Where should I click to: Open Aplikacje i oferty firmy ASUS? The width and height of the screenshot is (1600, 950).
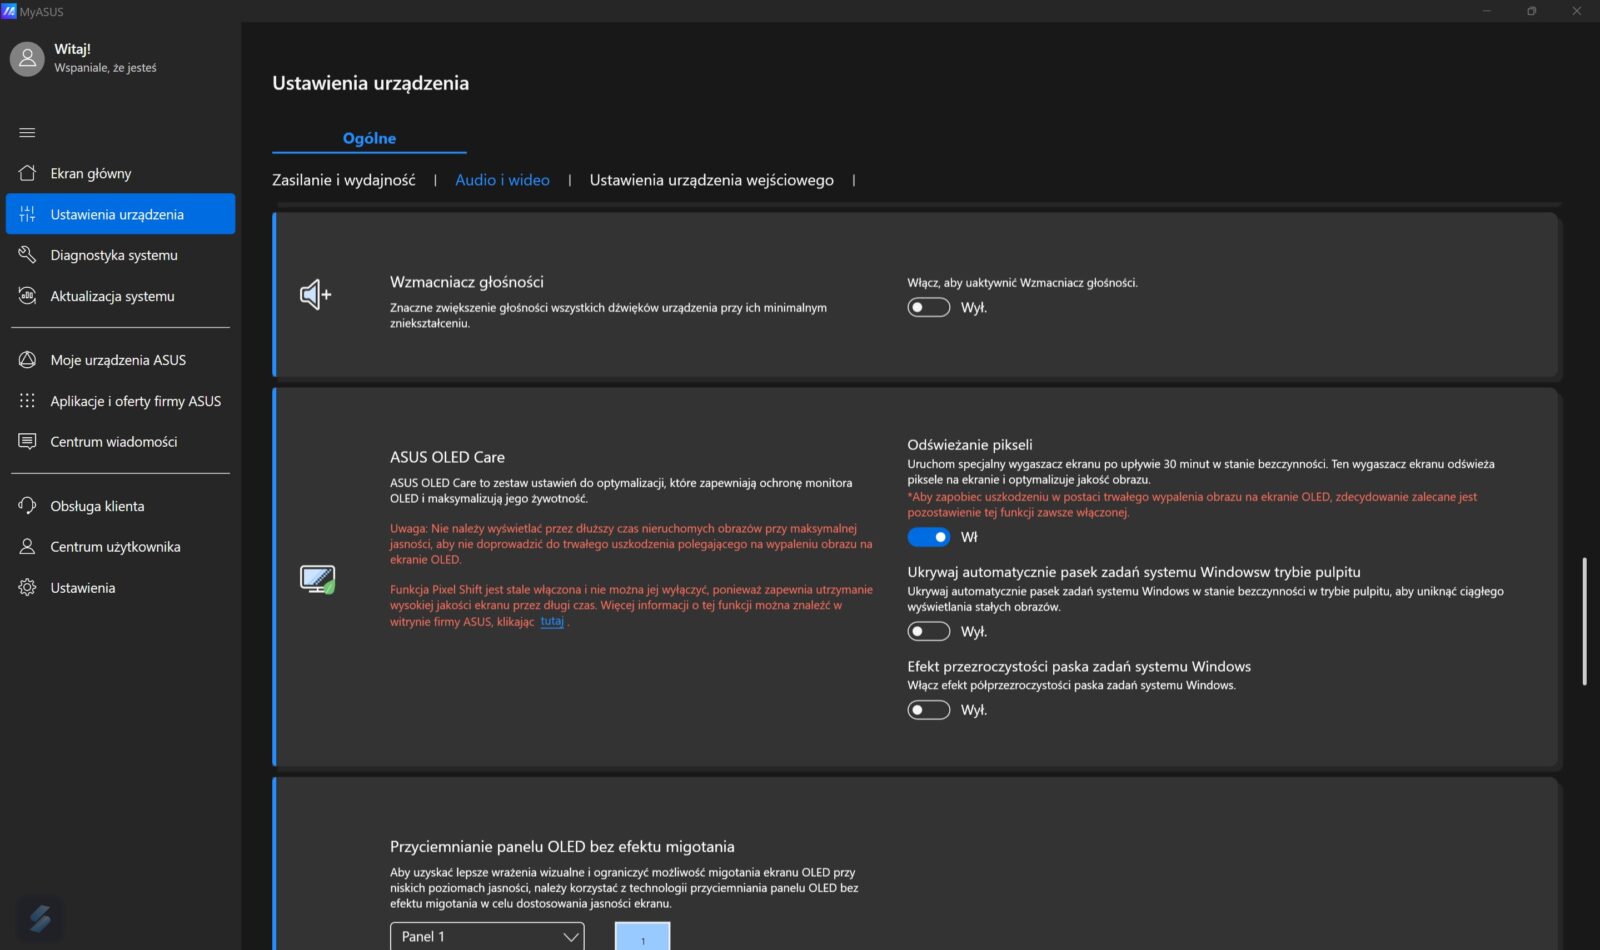[x=135, y=401]
